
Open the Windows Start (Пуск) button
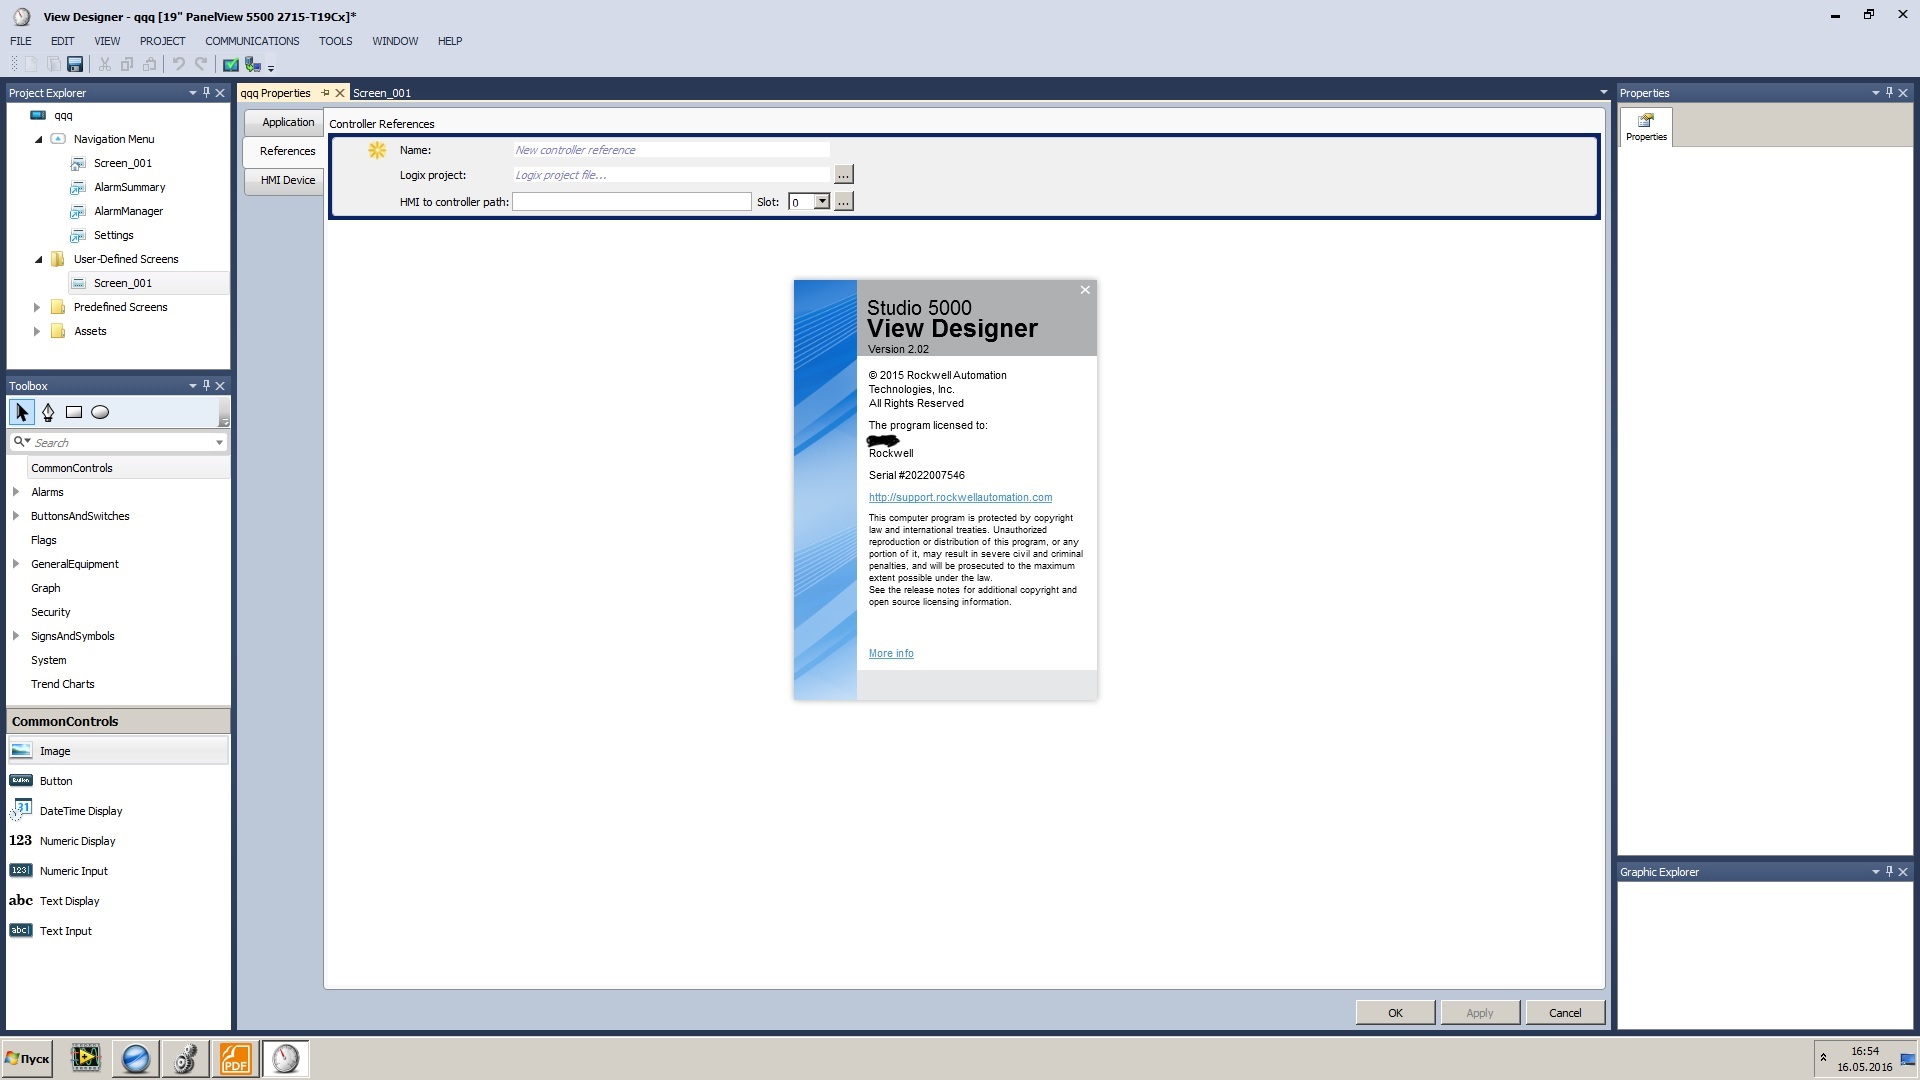pos(27,1059)
